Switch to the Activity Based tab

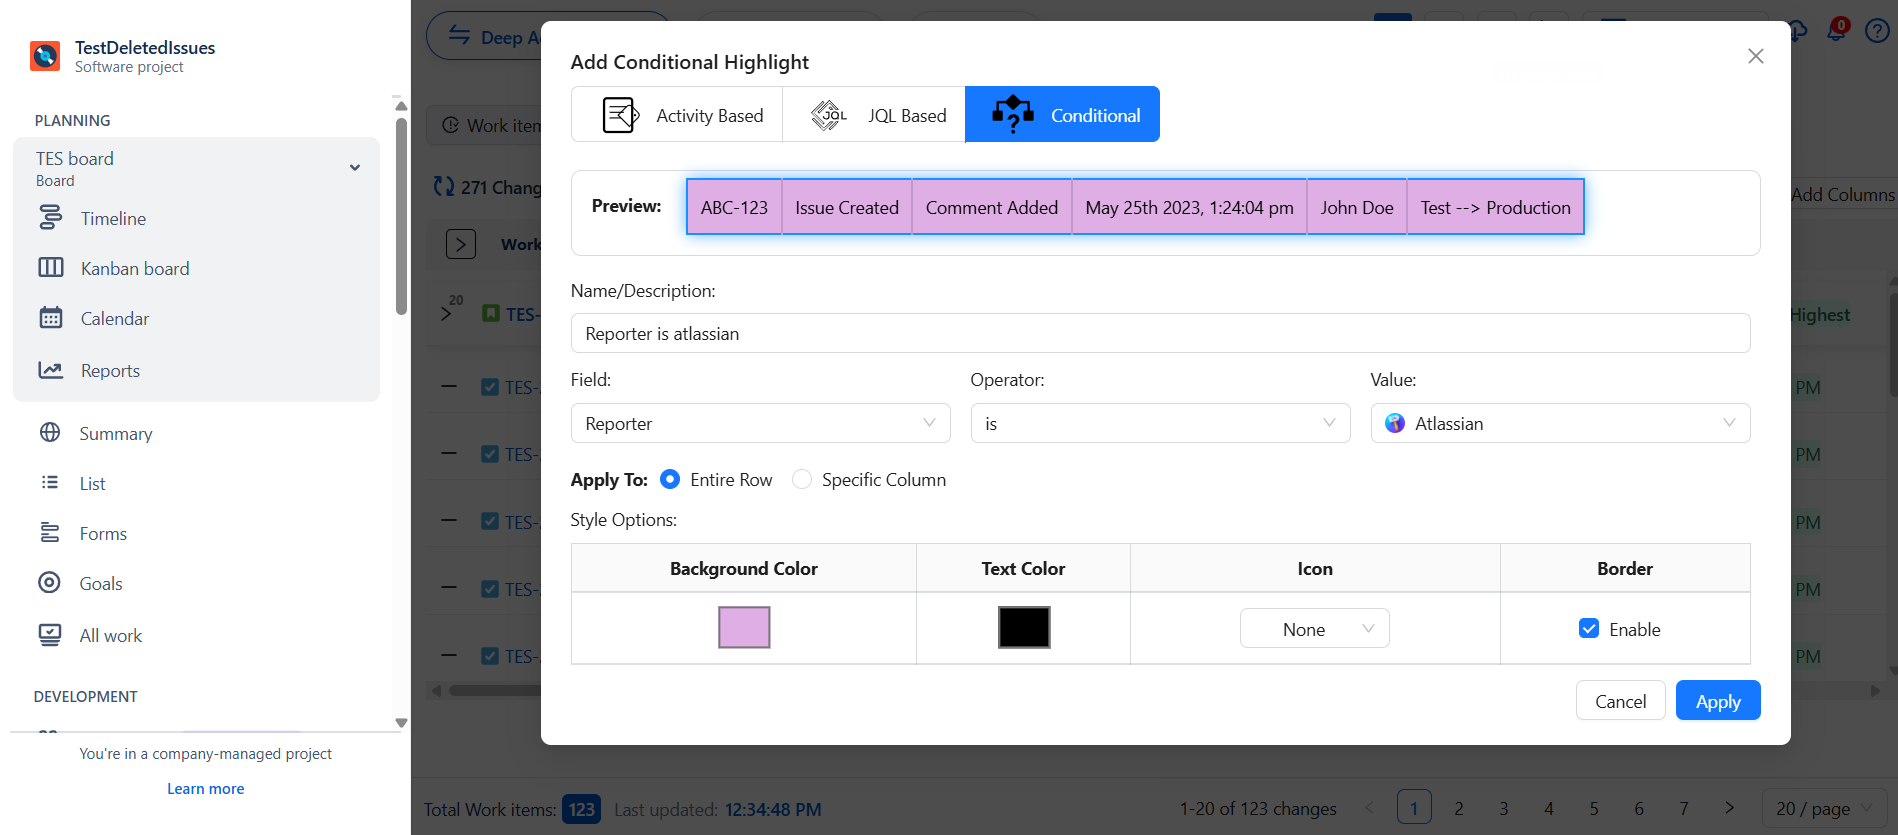678,115
